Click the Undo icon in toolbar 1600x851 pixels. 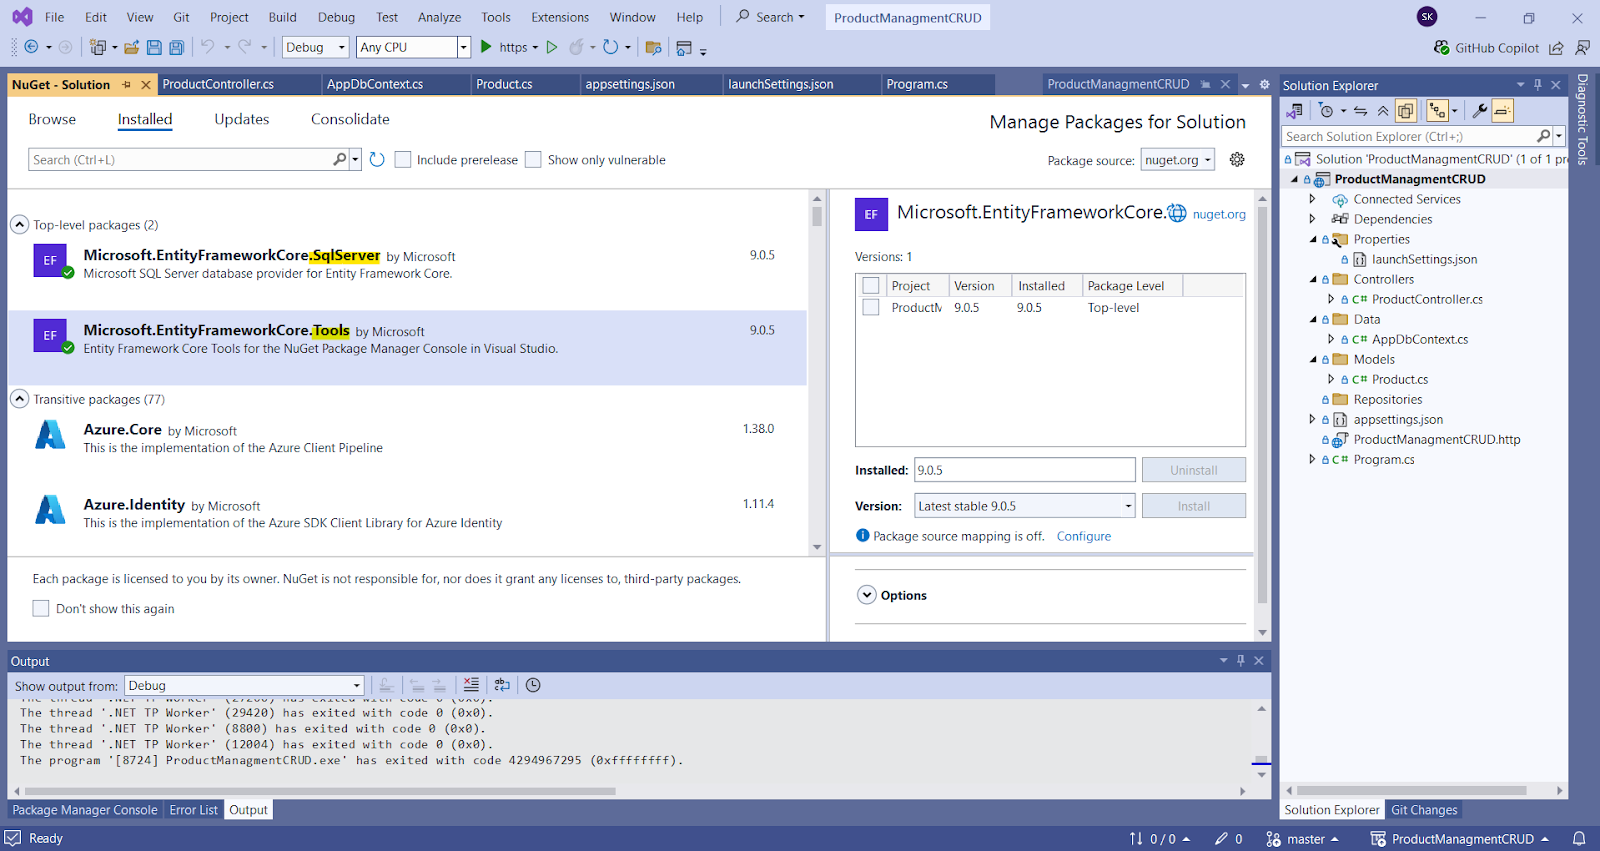point(208,47)
